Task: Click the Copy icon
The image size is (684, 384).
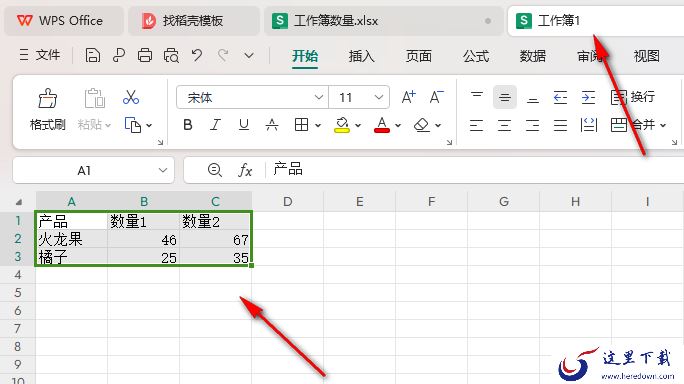Action: 133,125
